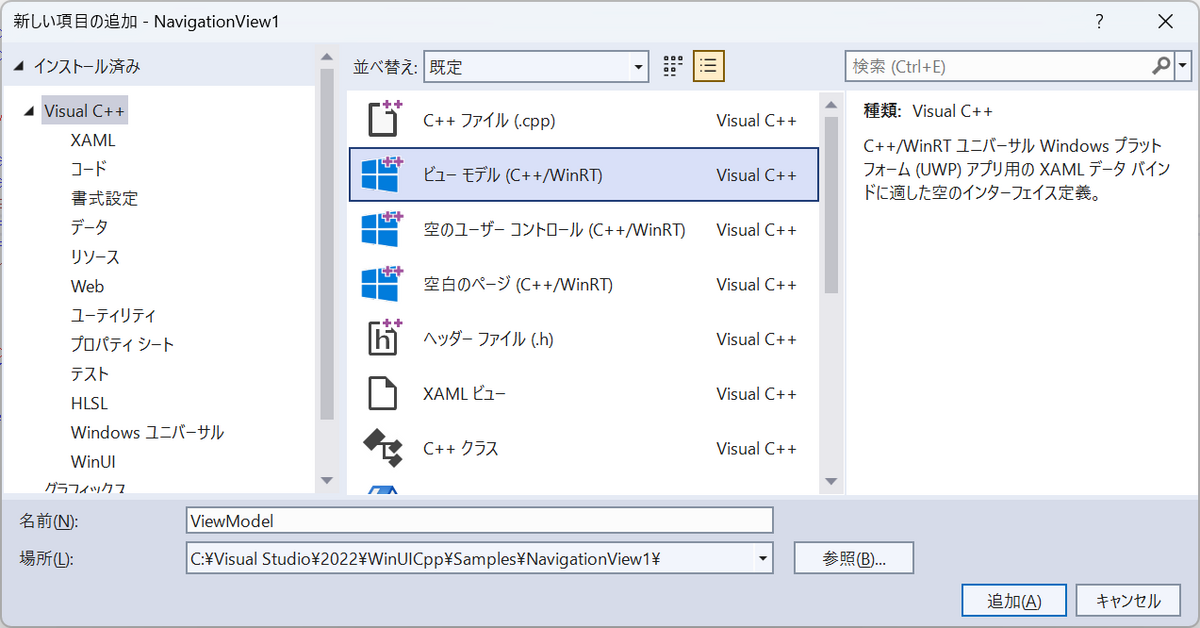Switch to medium icons list view
This screenshot has width=1200, height=628.
pos(709,67)
